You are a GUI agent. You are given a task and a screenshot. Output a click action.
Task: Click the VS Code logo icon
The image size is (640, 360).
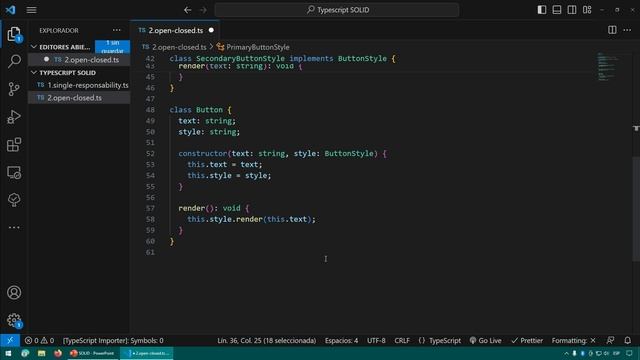pyautogui.click(x=11, y=10)
